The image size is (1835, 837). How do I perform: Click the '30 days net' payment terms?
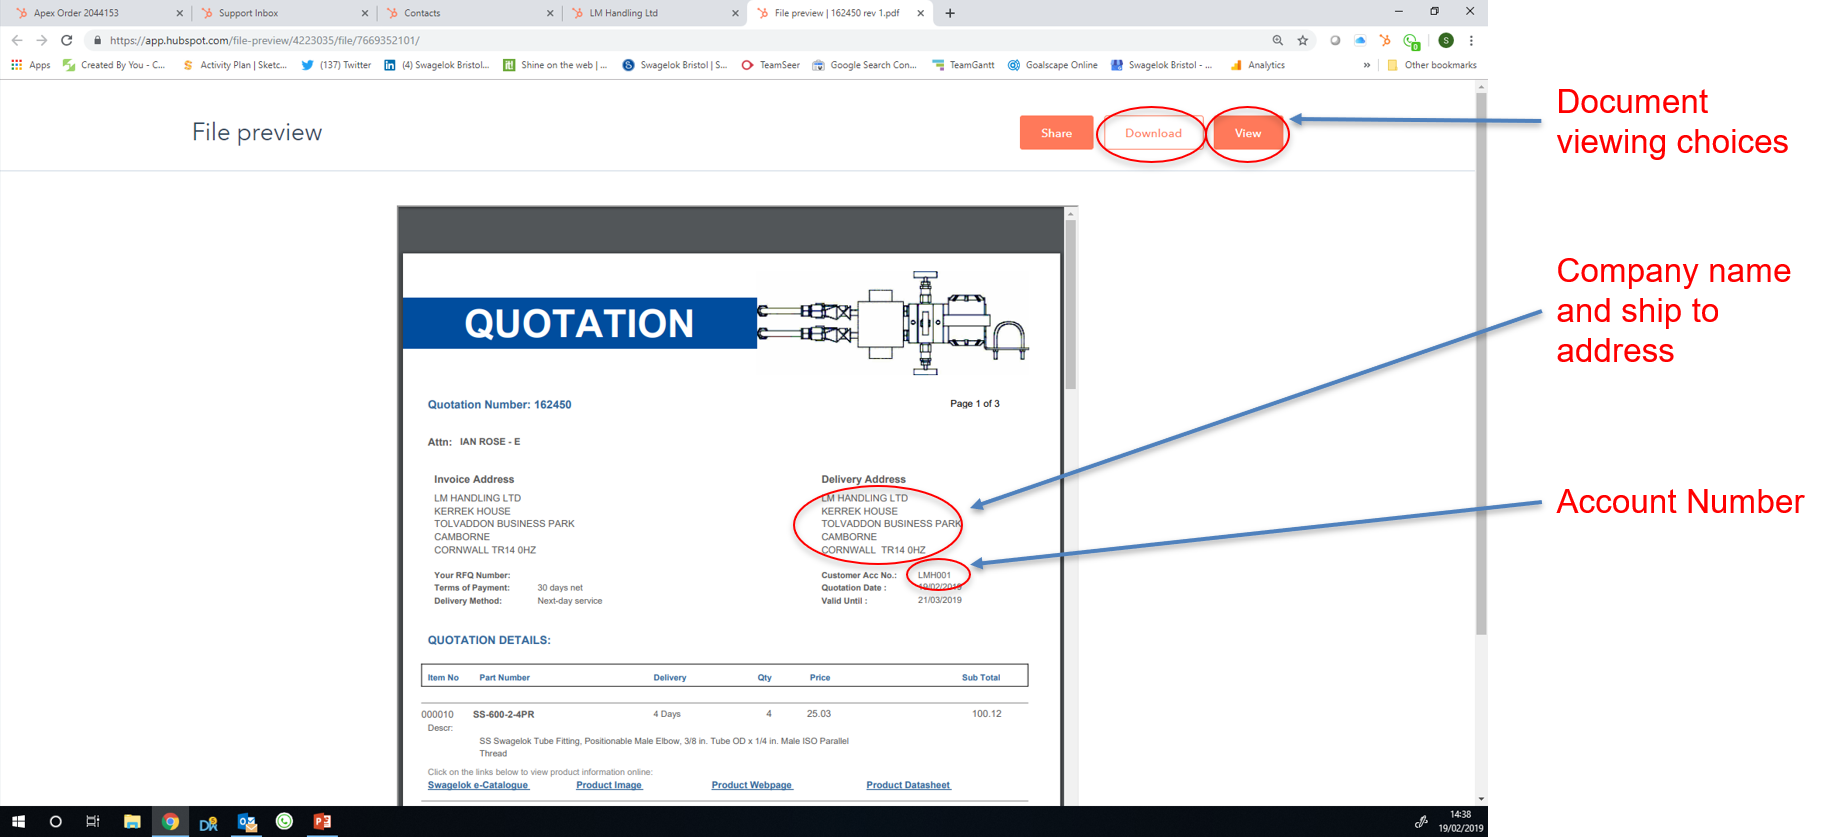[x=559, y=588]
